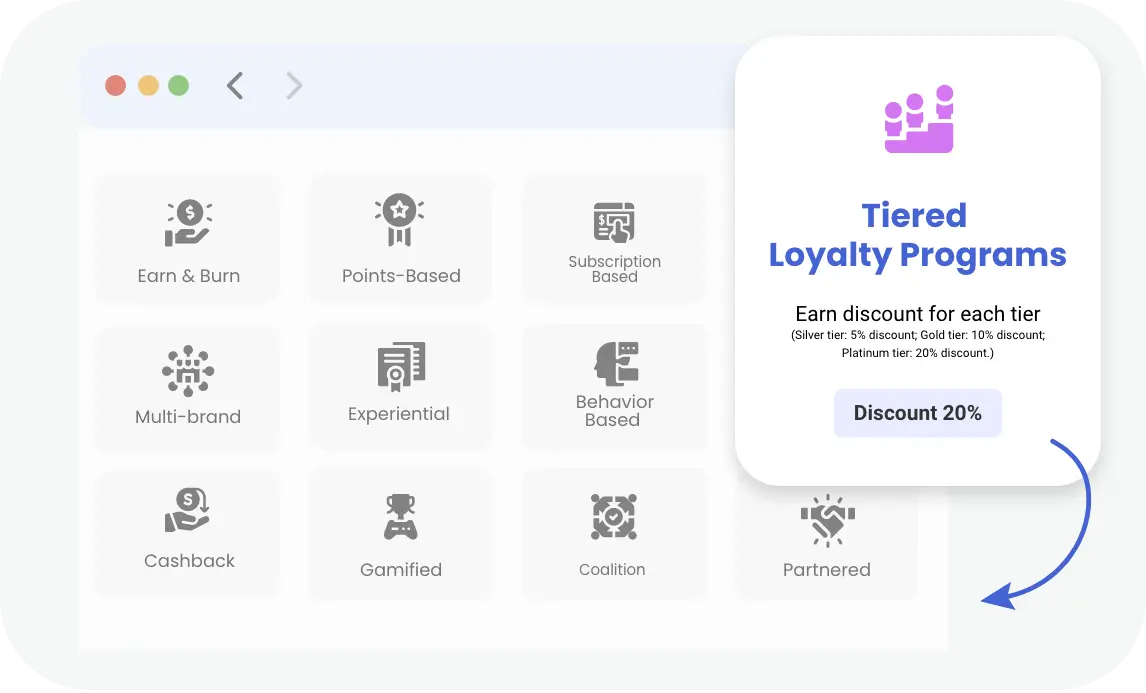Click the yellow traffic light dot
This screenshot has height=693, width=1146.
146,85
